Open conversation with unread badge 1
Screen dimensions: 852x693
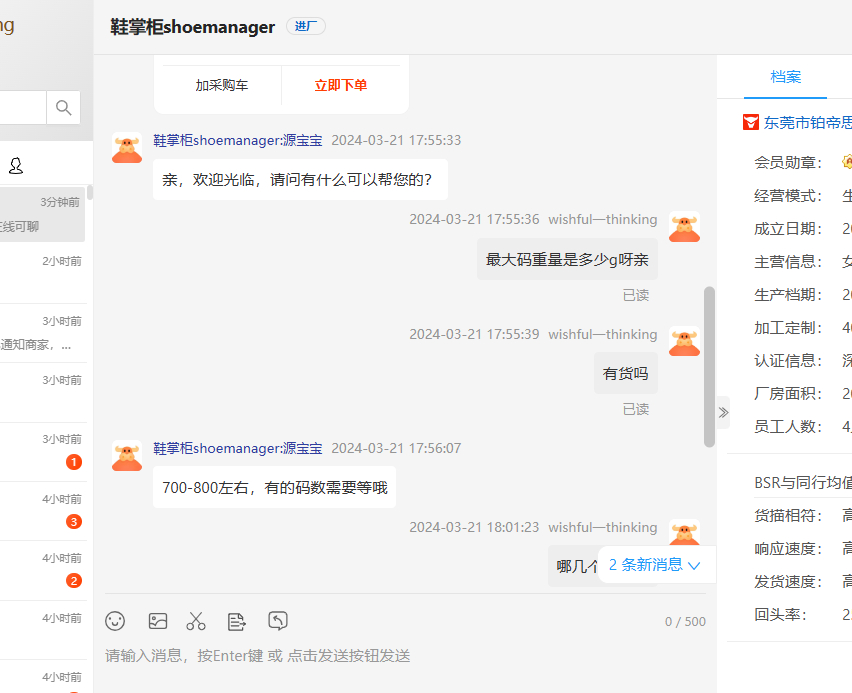coord(43,452)
